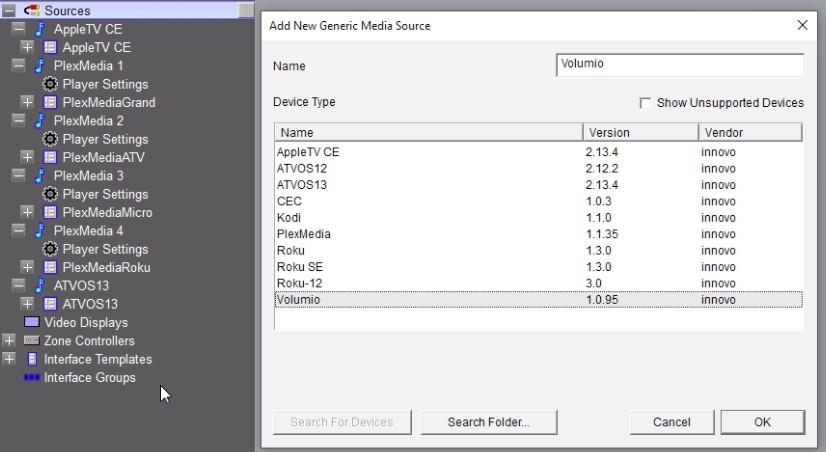
Task: Sort device list by Vendor column
Action: [x=750, y=132]
